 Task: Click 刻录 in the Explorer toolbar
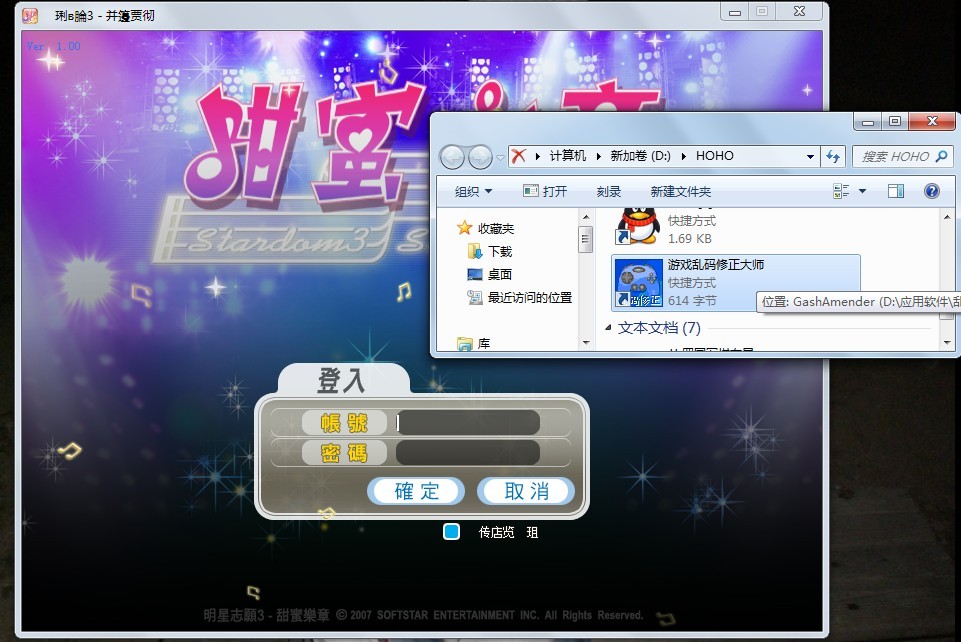pos(608,191)
